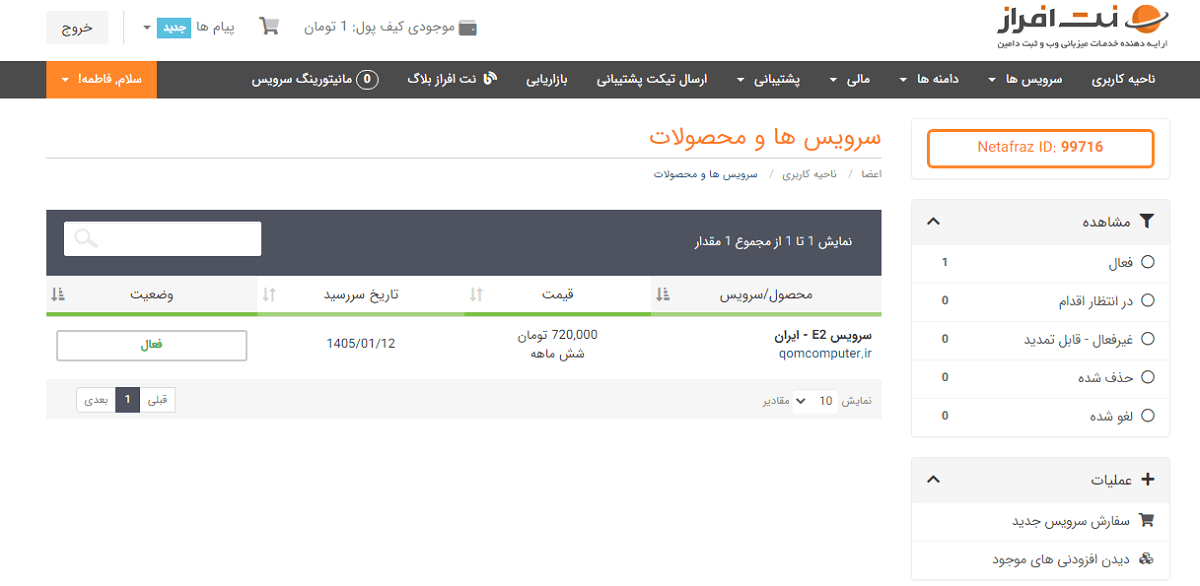Click the قبلی pagination button
The height and width of the screenshot is (586, 1200).
[158, 401]
